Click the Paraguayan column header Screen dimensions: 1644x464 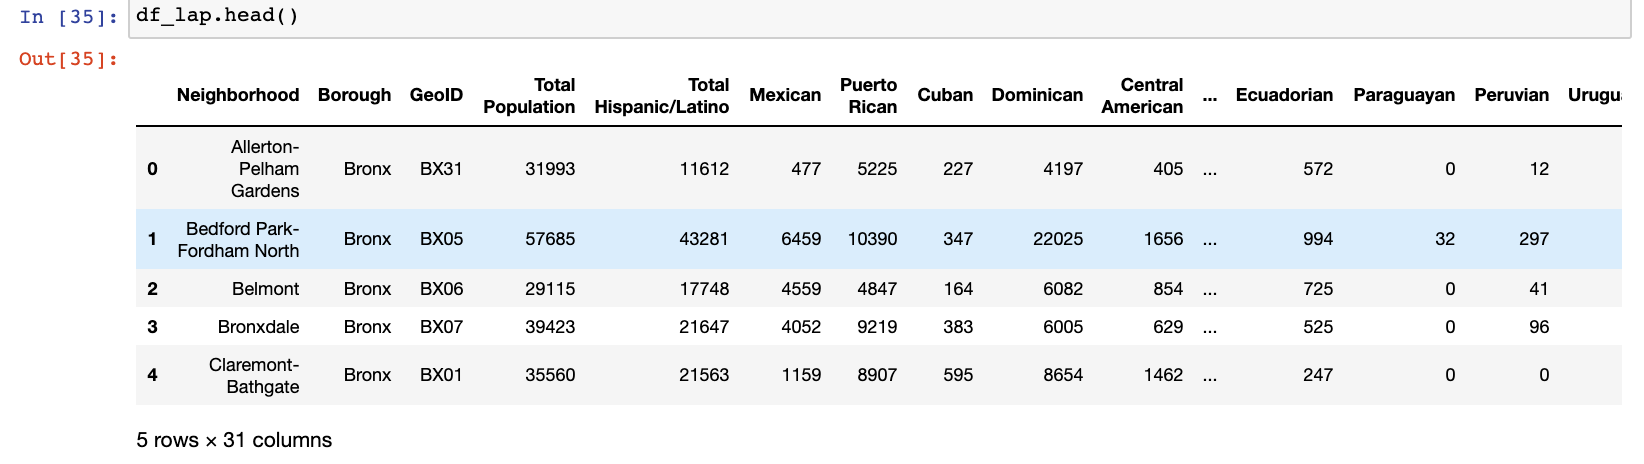pyautogui.click(x=1404, y=95)
